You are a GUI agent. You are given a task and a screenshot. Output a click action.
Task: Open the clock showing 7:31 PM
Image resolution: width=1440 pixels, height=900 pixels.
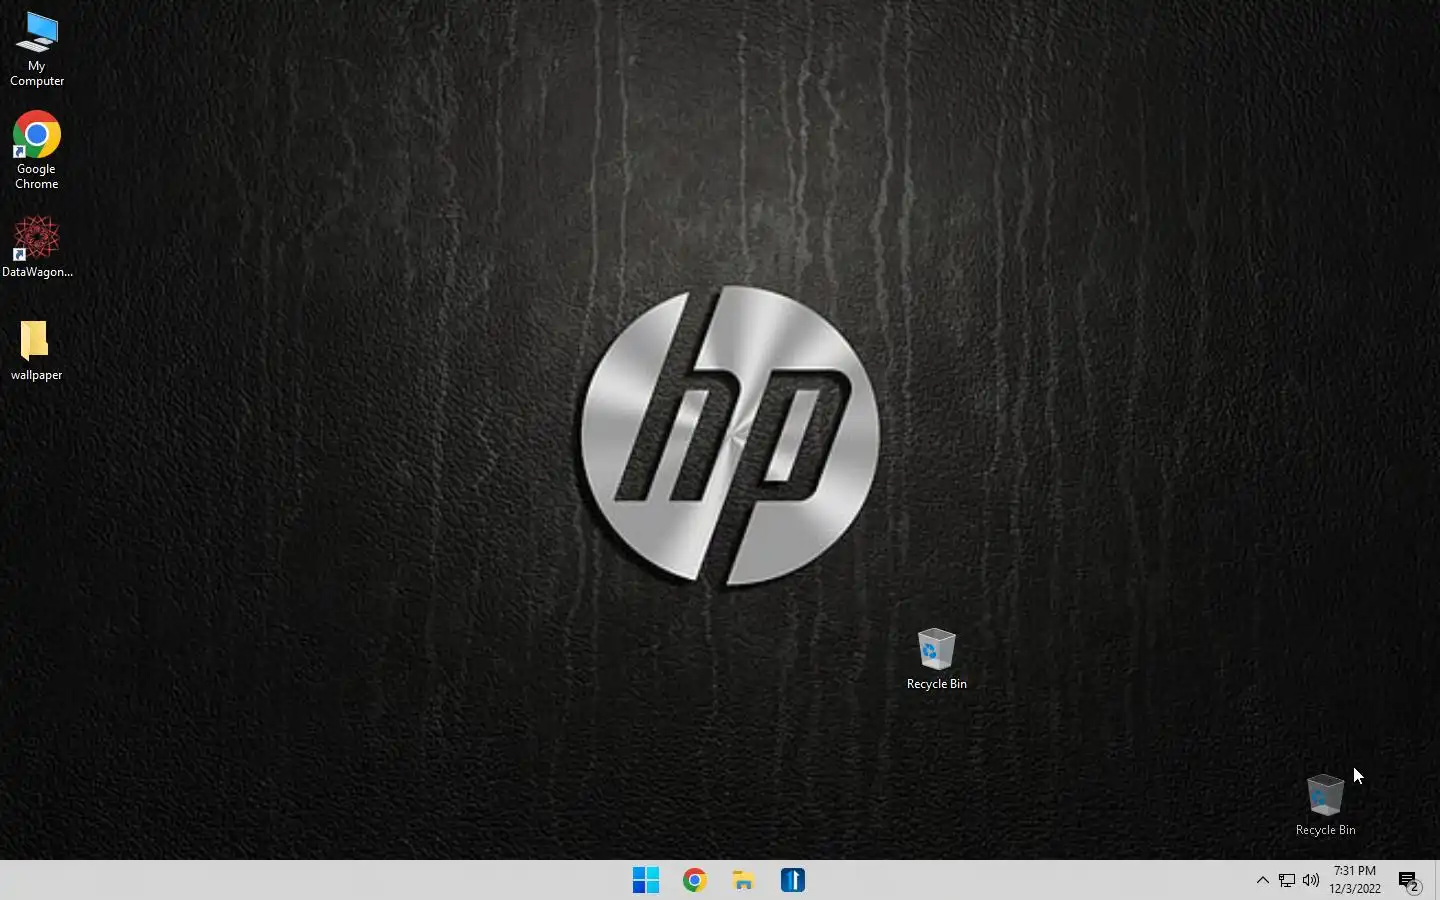tap(1355, 880)
